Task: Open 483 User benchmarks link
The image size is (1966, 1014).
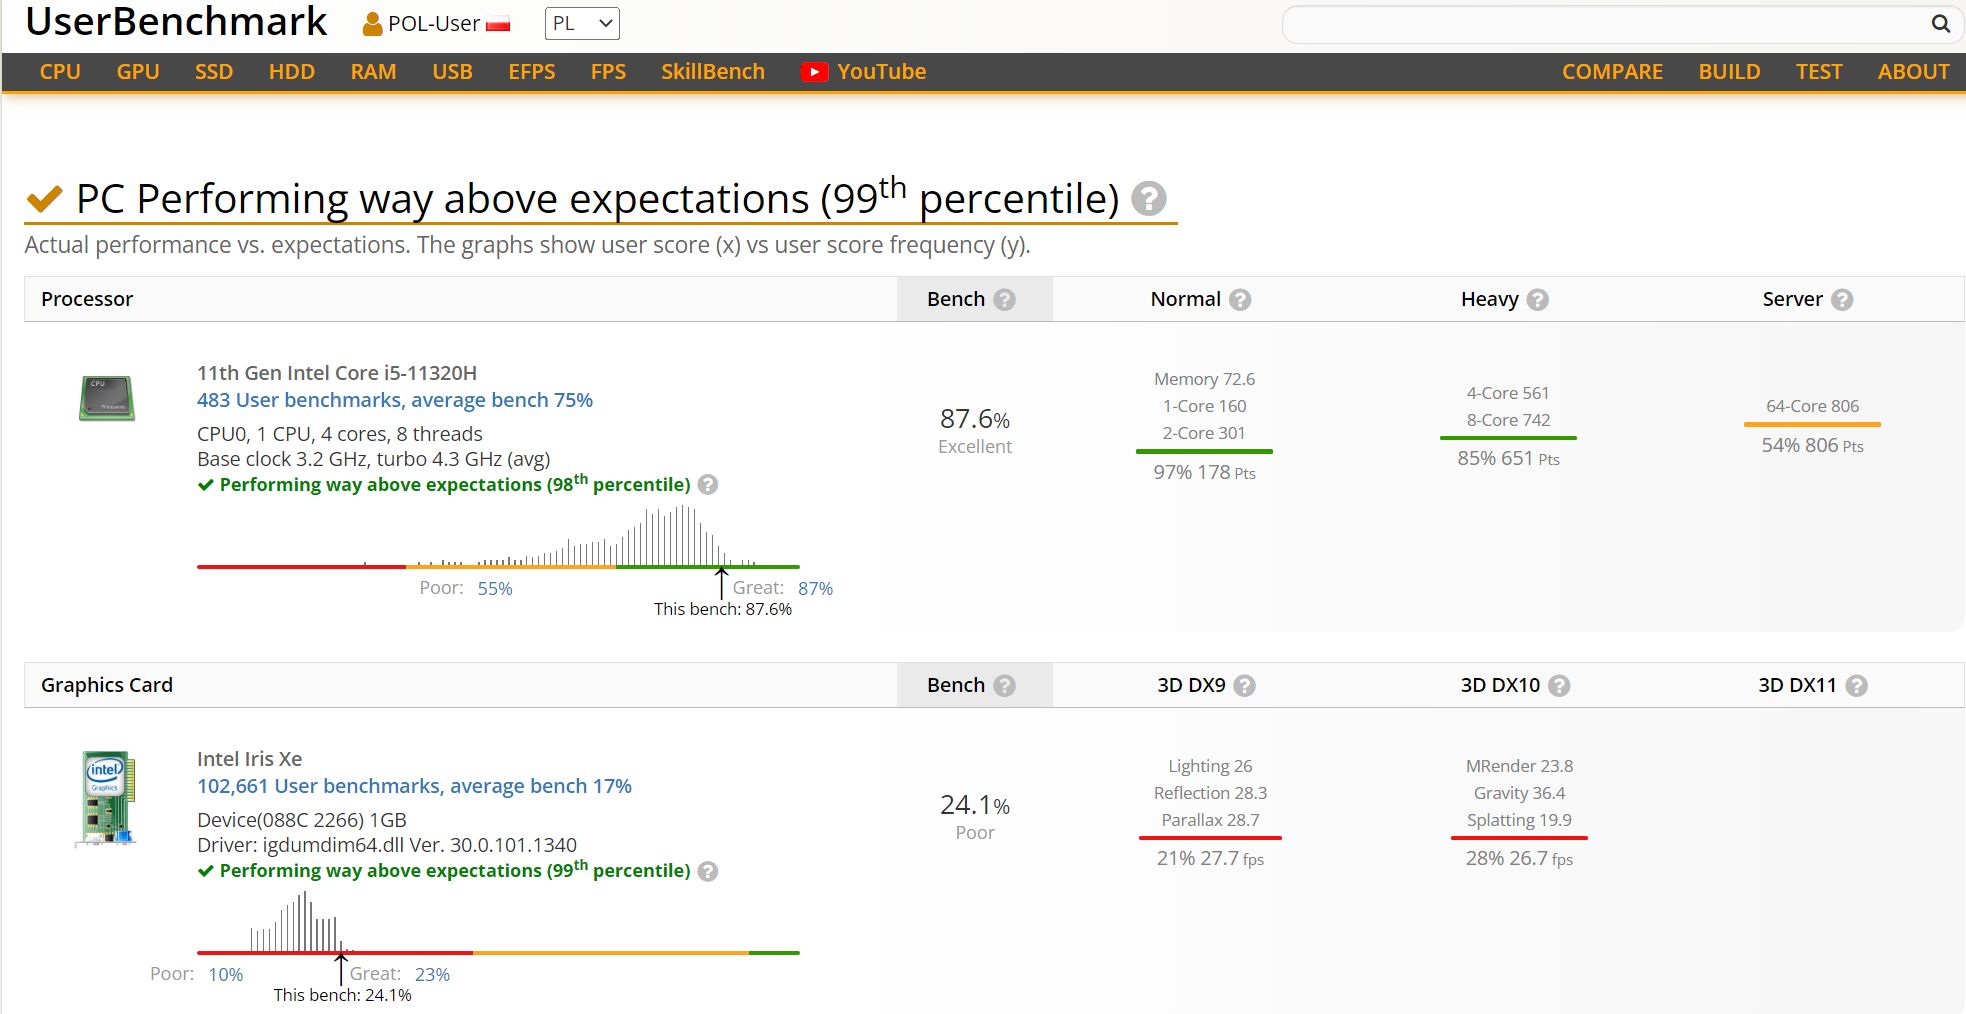Action: tap(394, 400)
